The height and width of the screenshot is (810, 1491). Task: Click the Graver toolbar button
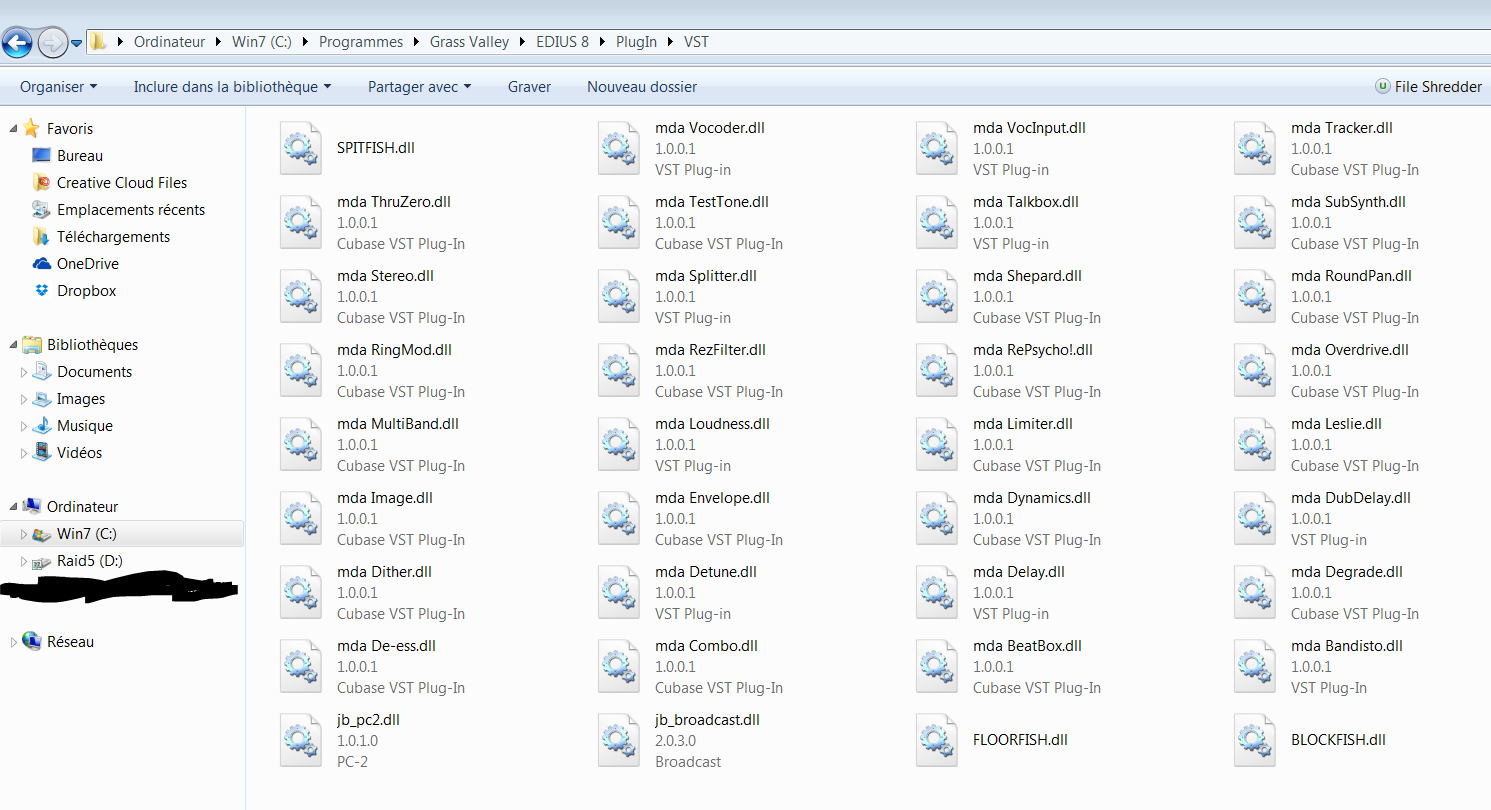[529, 87]
